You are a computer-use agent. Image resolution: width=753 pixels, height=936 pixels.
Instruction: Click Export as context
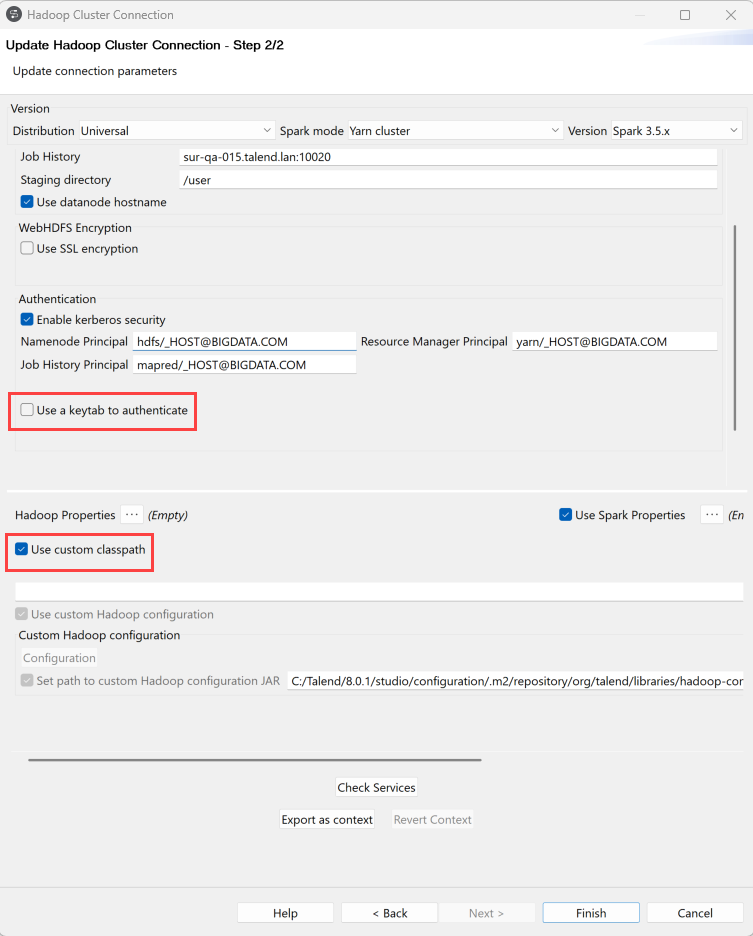[x=325, y=819]
